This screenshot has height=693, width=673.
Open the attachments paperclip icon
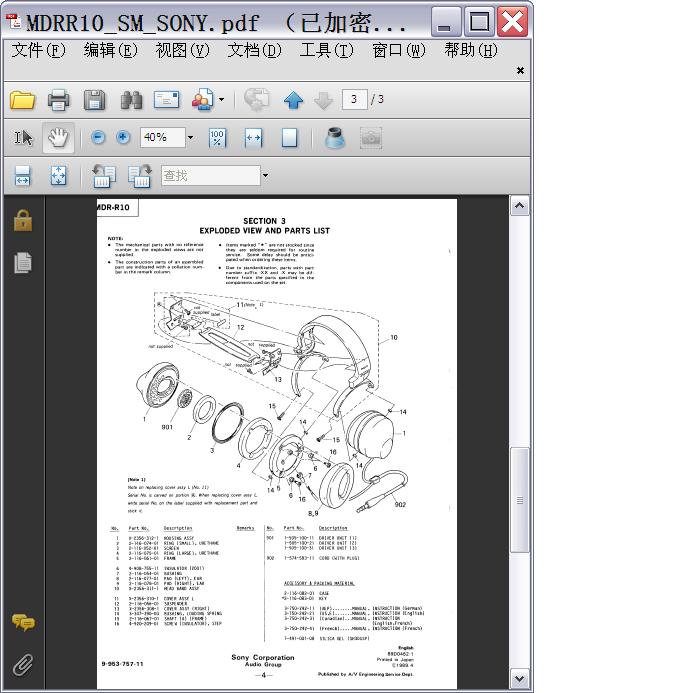[23, 665]
